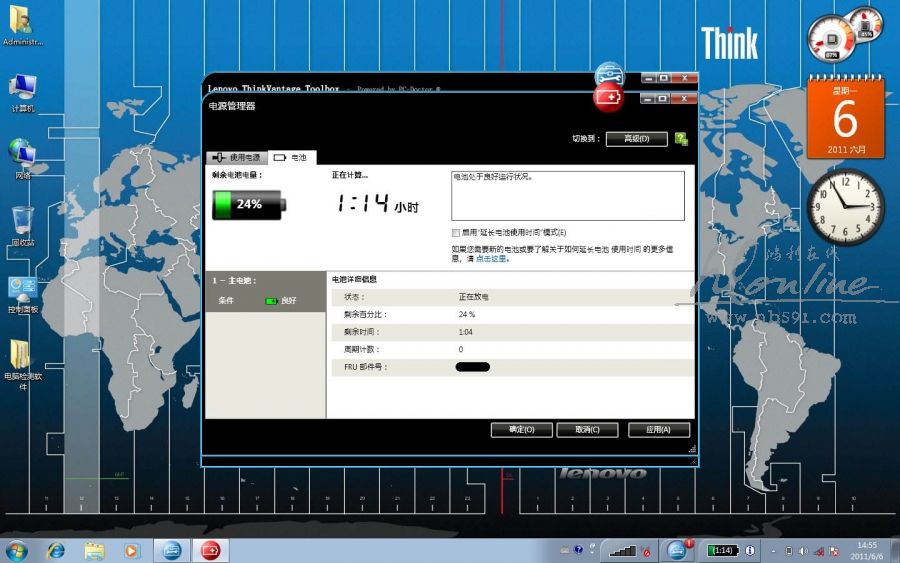Click the green help icon beside 高级 button
Image resolution: width=900 pixels, height=563 pixels.
pos(681,139)
